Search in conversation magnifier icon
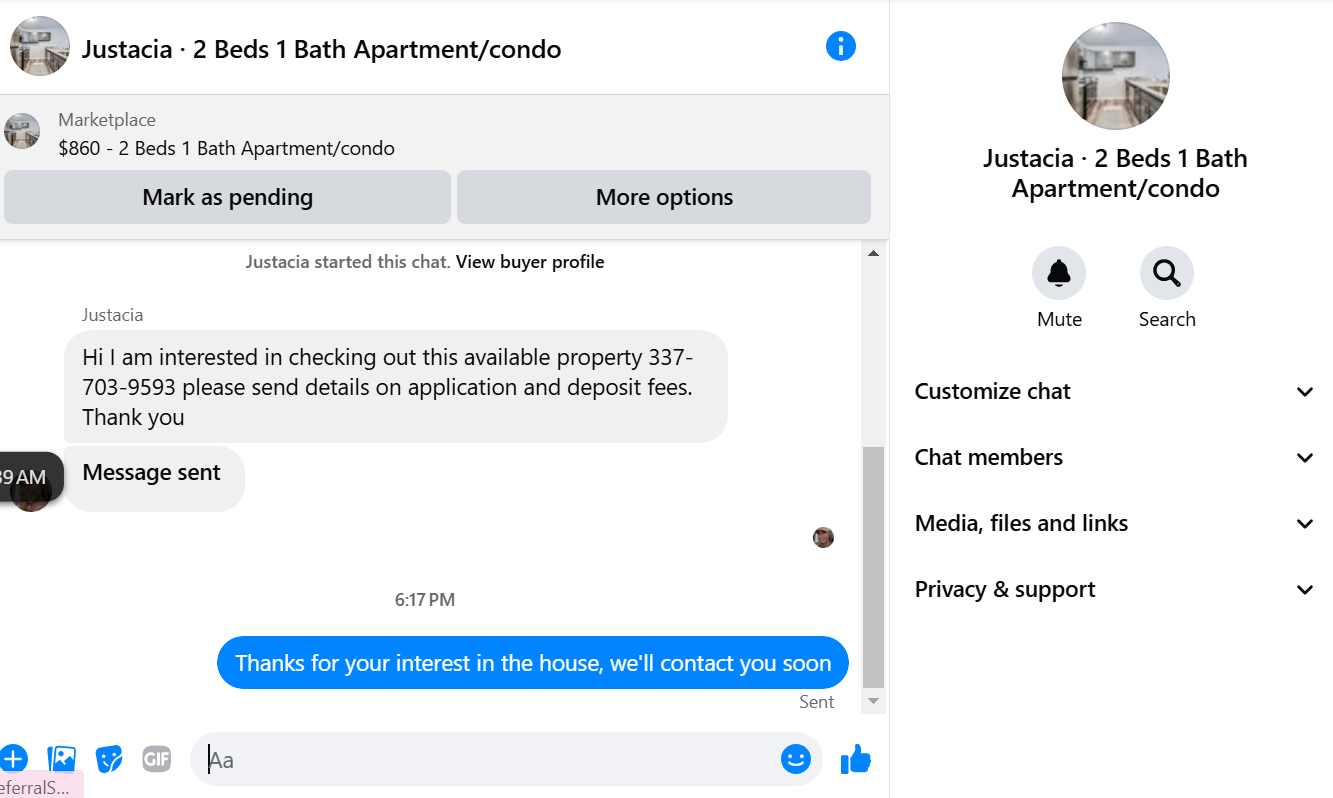 [1166, 273]
